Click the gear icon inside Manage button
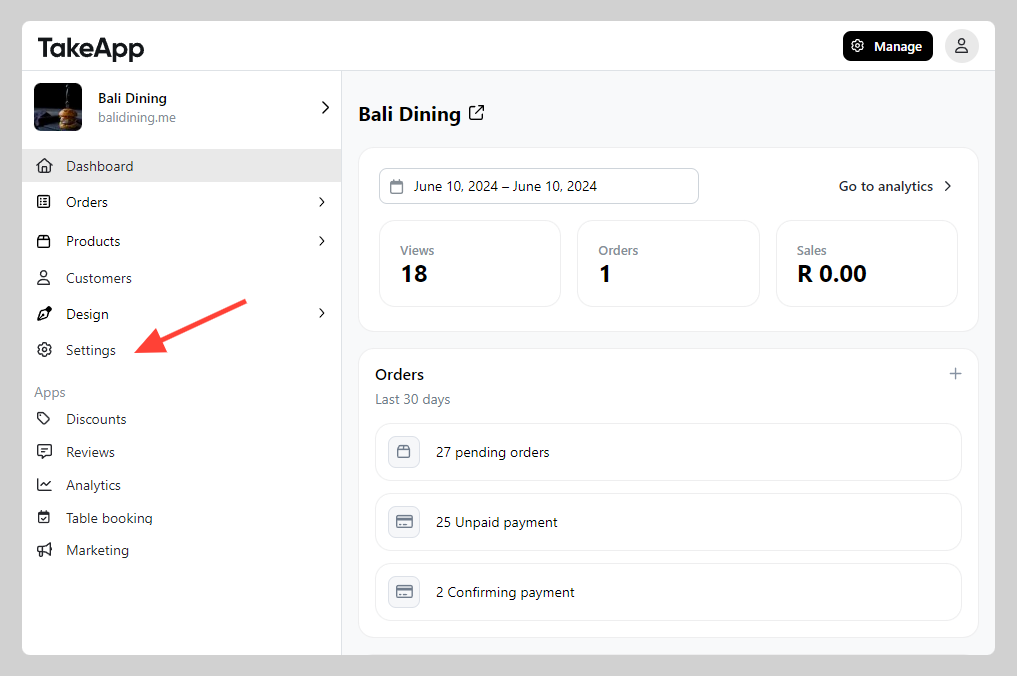 (x=857, y=45)
